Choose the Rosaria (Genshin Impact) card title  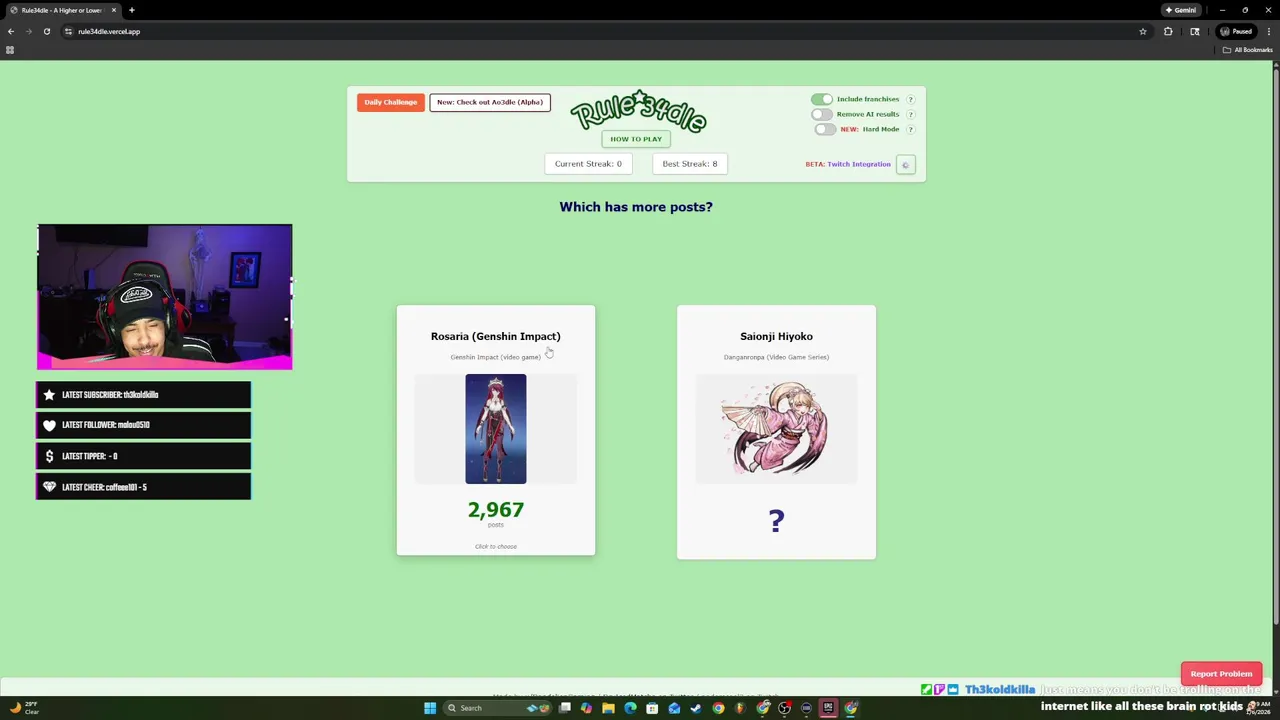coord(496,336)
